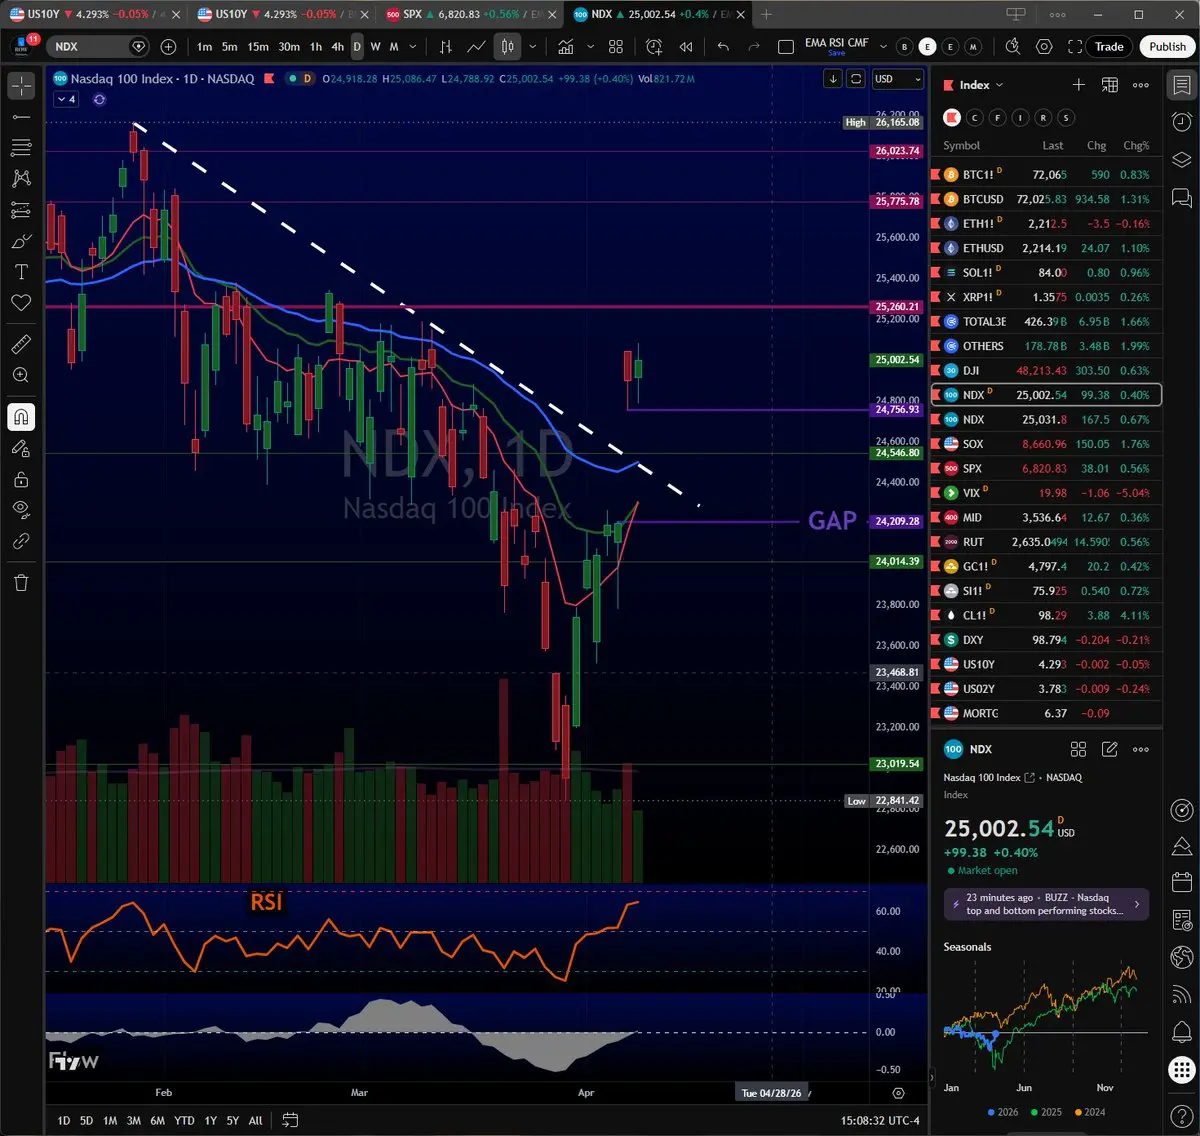
Task: Set the date range to All
Action: click(255, 1120)
